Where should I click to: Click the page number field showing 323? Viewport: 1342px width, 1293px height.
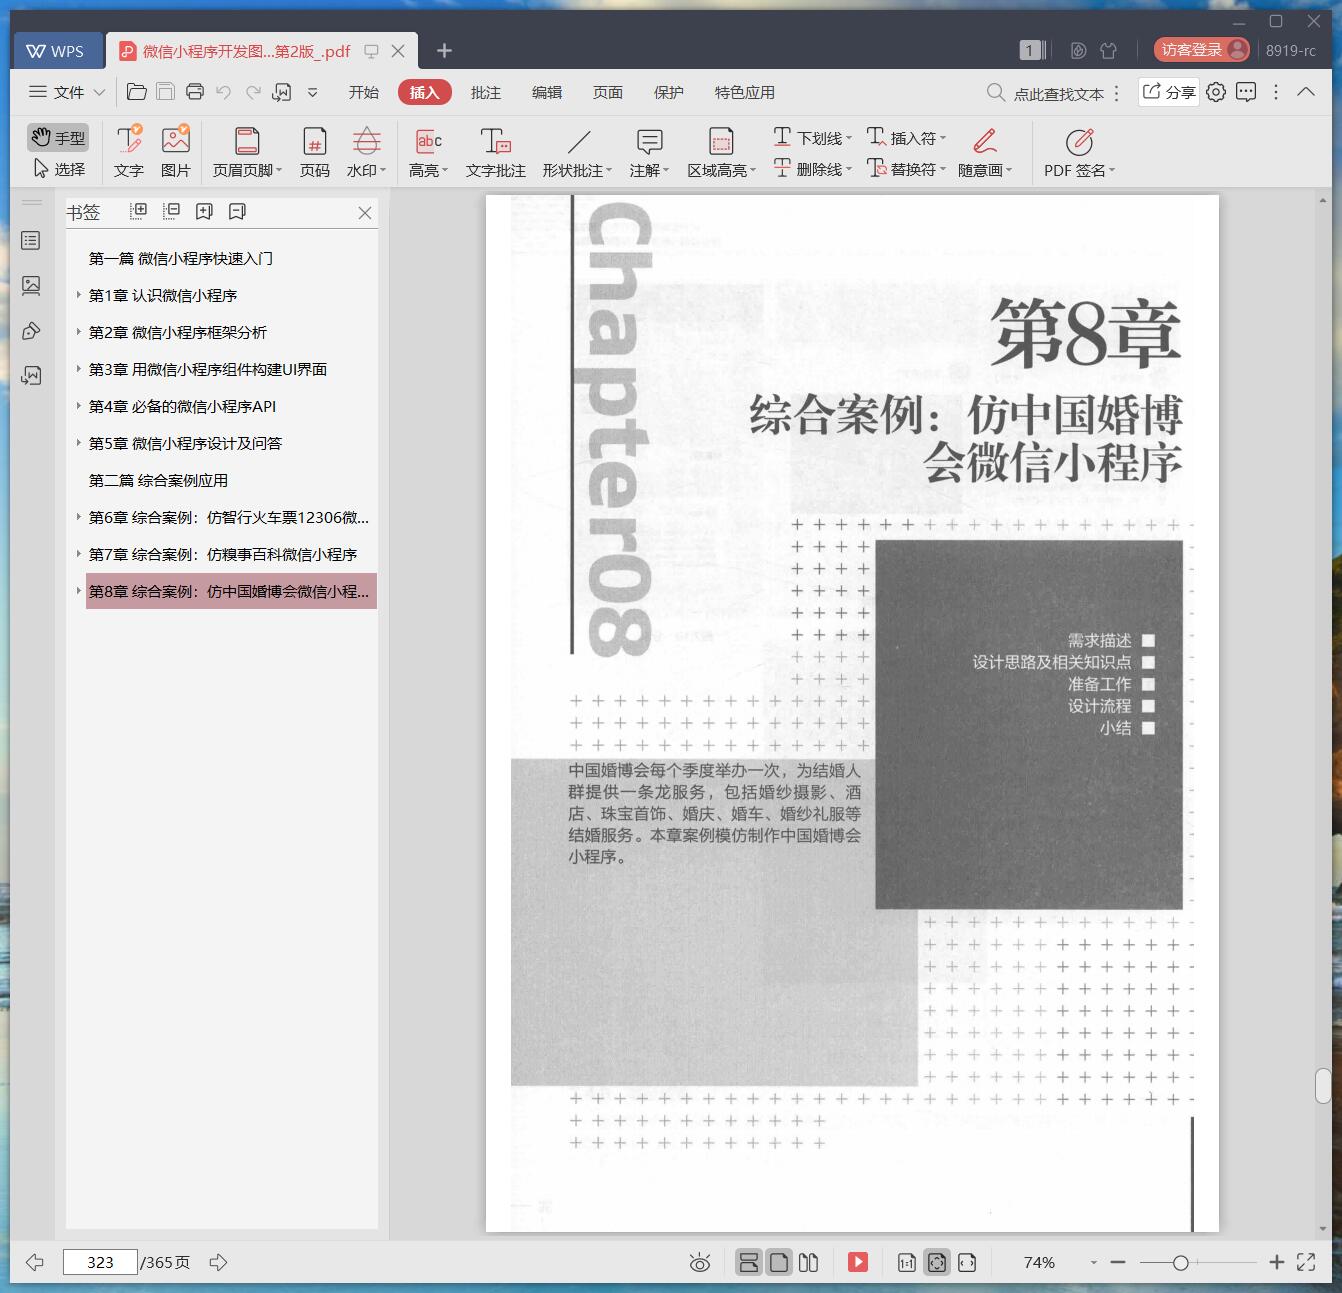100,1262
